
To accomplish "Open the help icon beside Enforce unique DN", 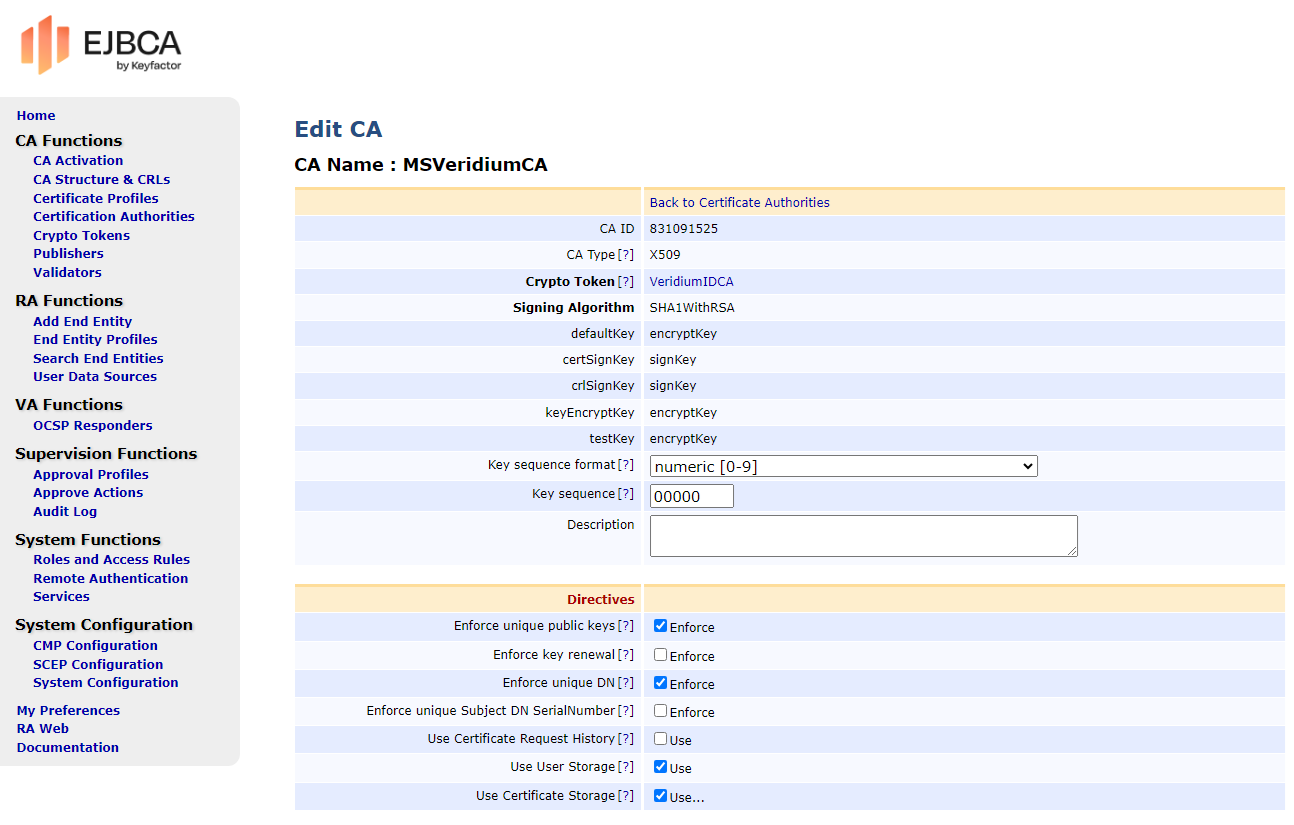I will pyautogui.click(x=624, y=683).
